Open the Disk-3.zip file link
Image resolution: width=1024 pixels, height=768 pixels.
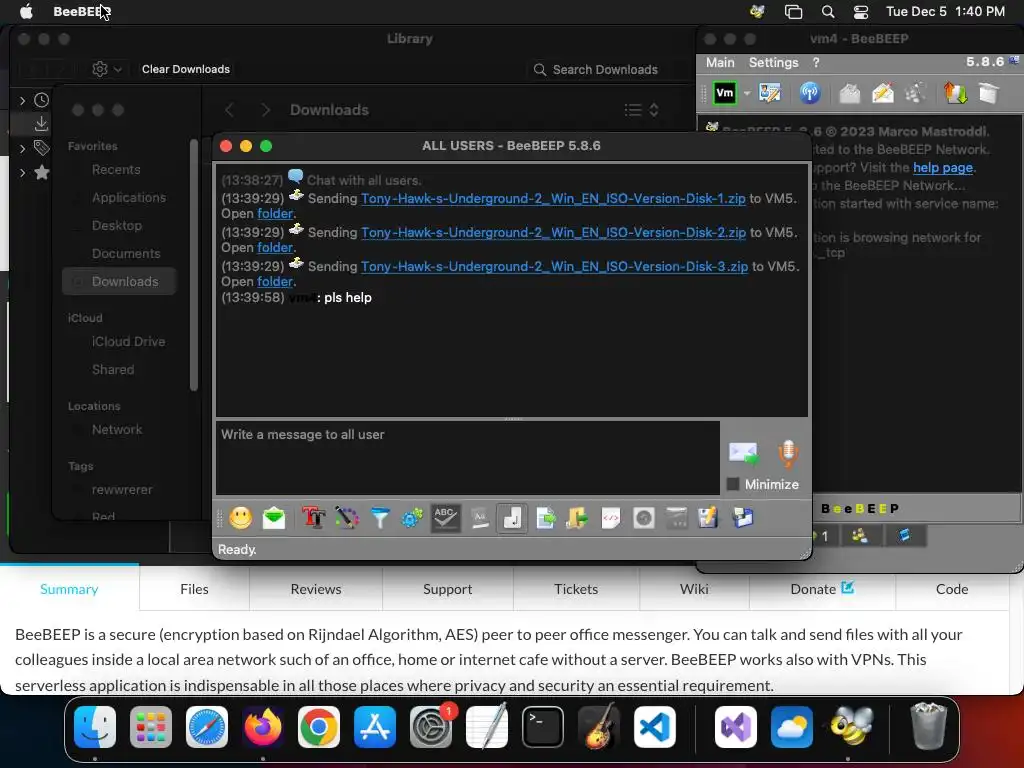(x=554, y=266)
